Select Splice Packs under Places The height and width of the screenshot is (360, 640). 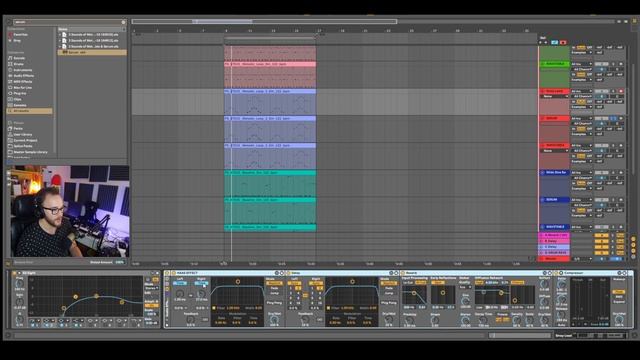23,146
